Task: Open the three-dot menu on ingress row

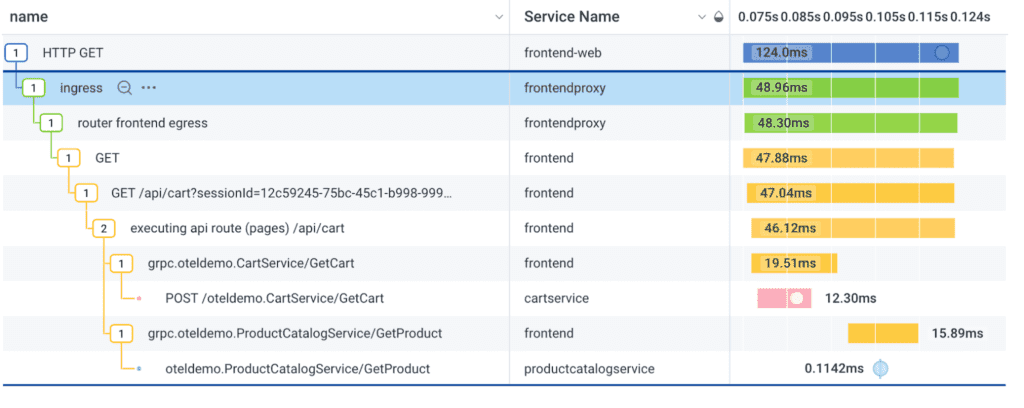Action: tap(149, 88)
